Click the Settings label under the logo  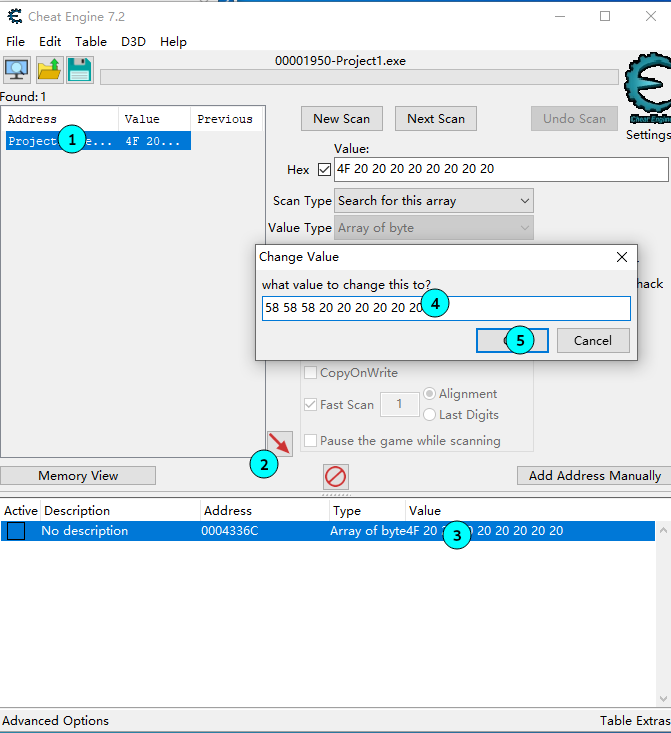click(x=648, y=135)
